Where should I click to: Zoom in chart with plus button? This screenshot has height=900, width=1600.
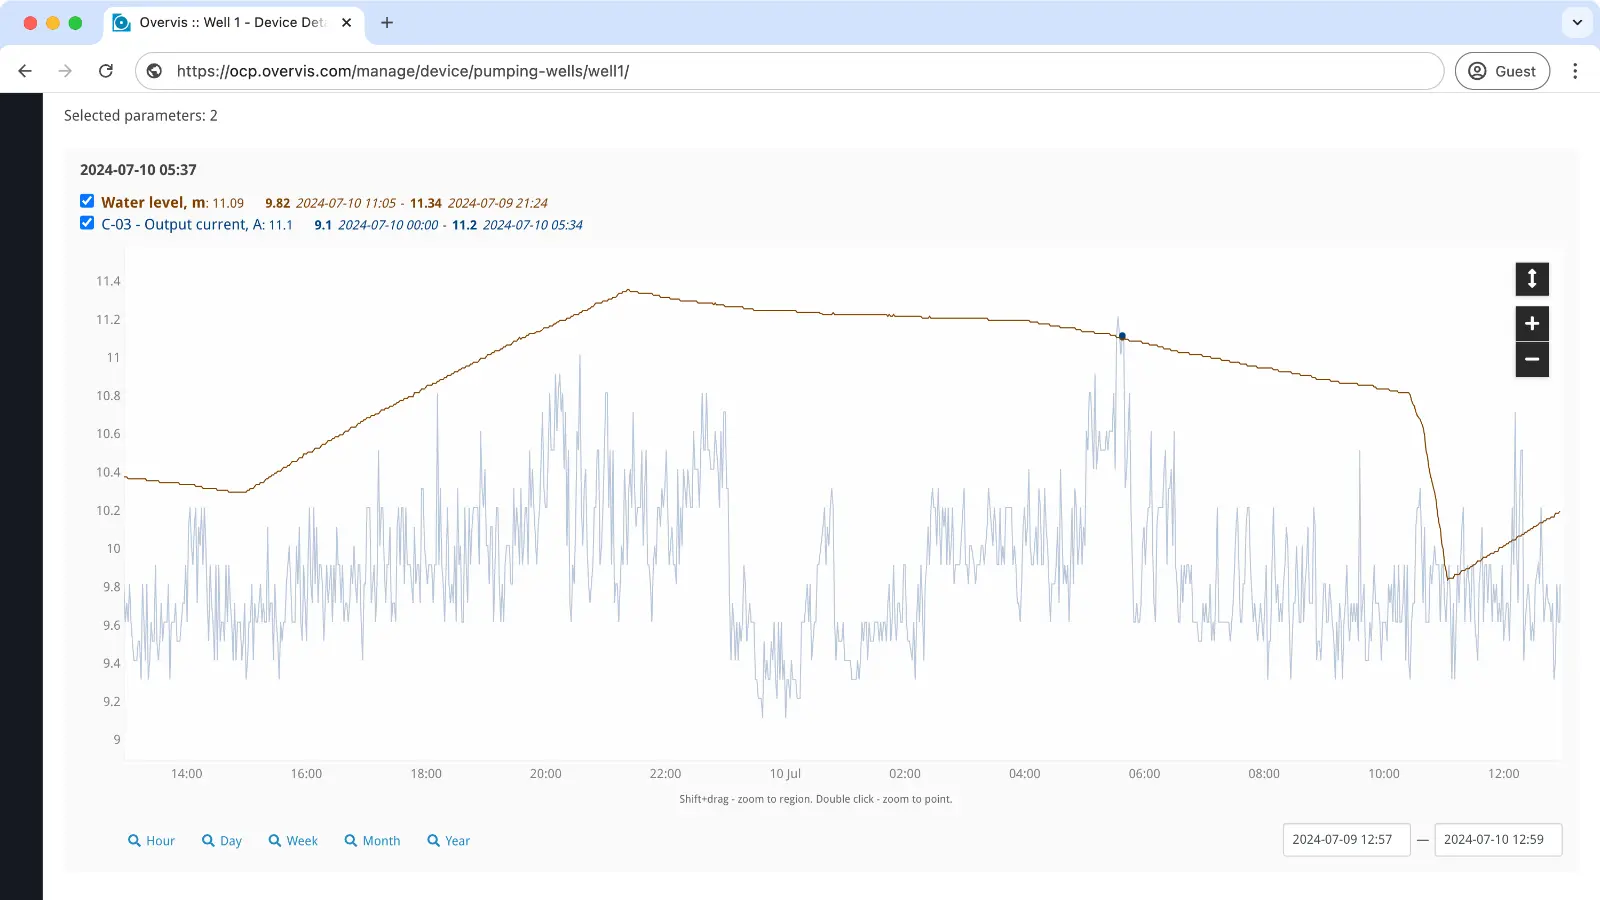coord(1532,323)
